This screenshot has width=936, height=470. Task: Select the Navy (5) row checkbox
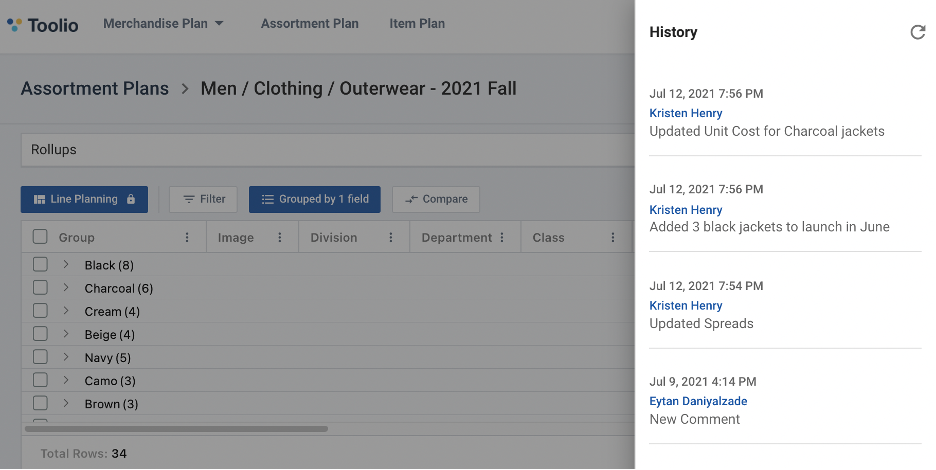40,357
